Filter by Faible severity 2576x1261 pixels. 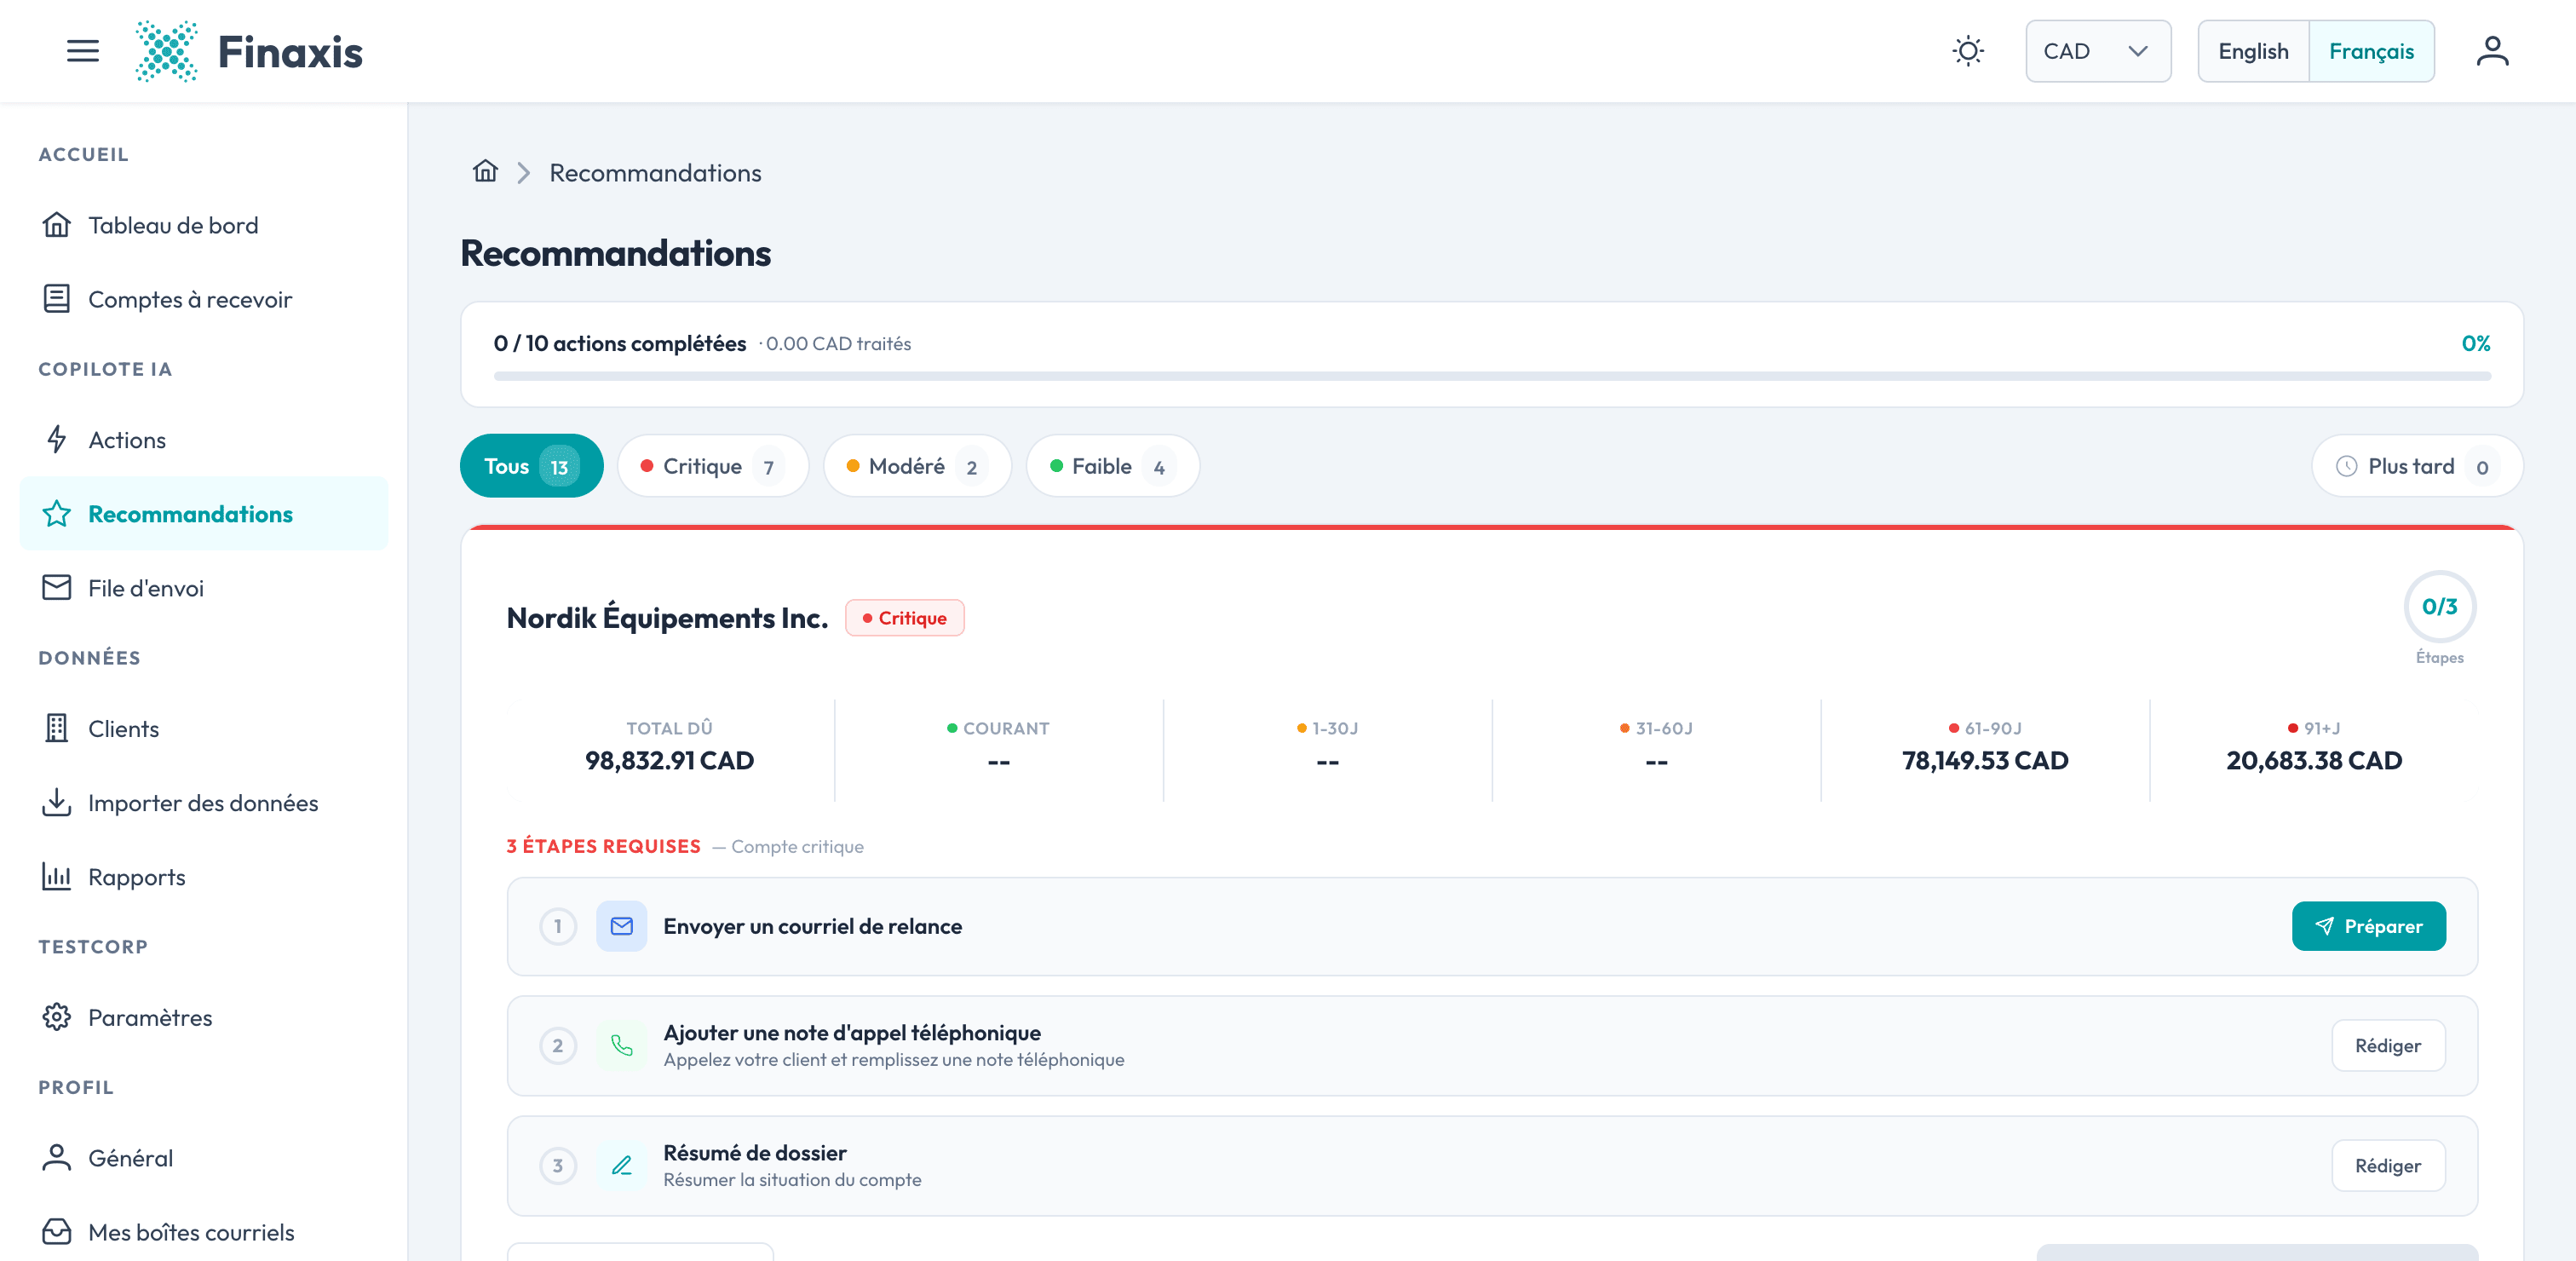tap(1112, 466)
